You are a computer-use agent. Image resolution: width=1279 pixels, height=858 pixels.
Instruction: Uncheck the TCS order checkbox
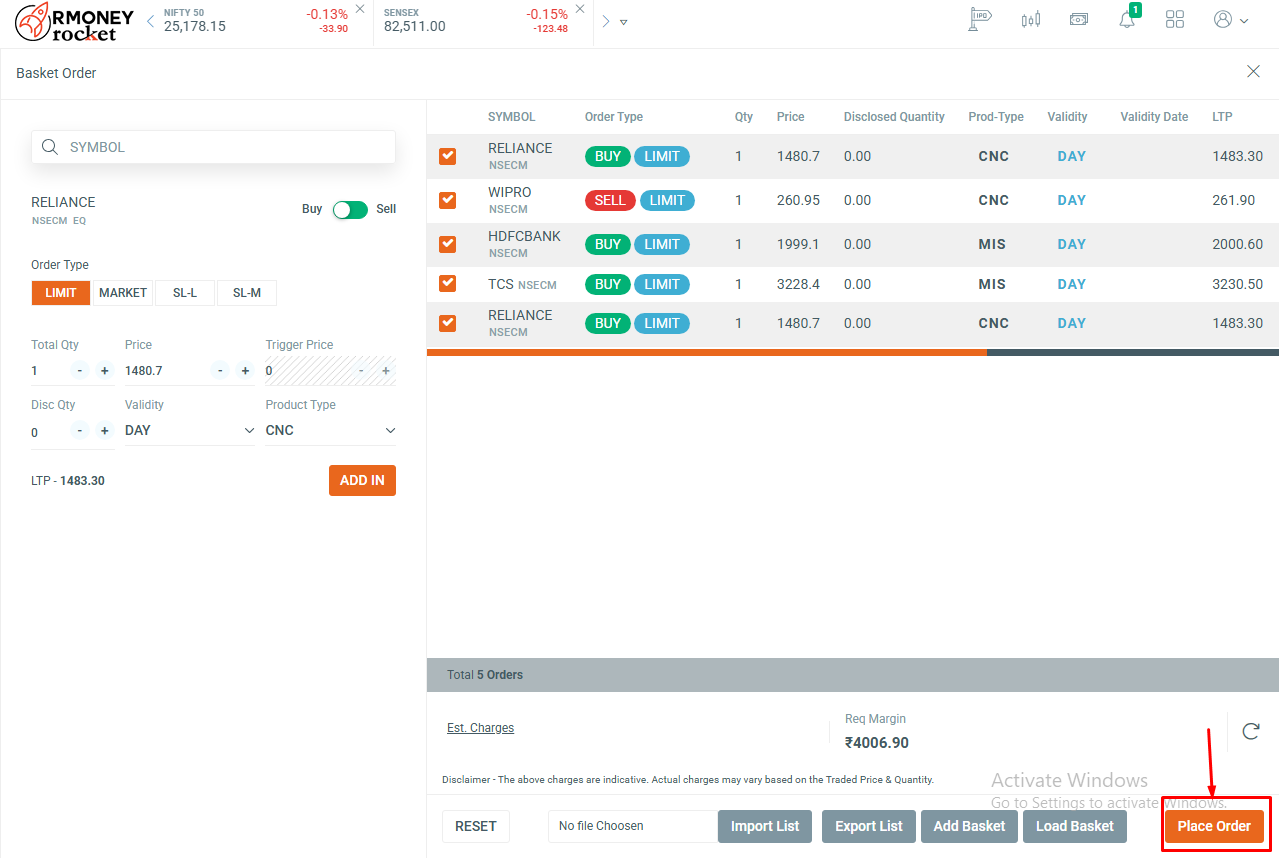(x=447, y=284)
